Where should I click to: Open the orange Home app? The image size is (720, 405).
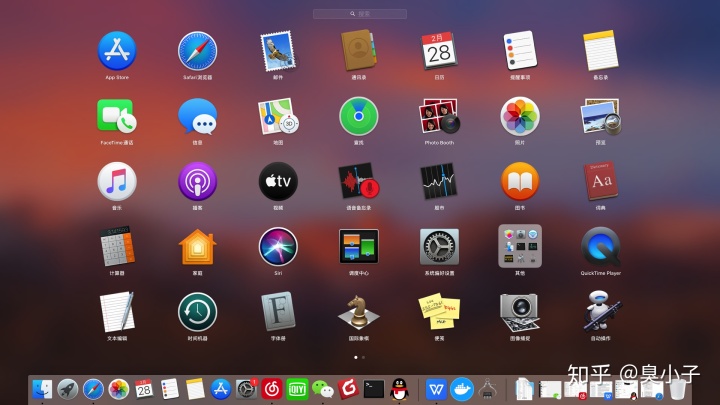(x=197, y=247)
